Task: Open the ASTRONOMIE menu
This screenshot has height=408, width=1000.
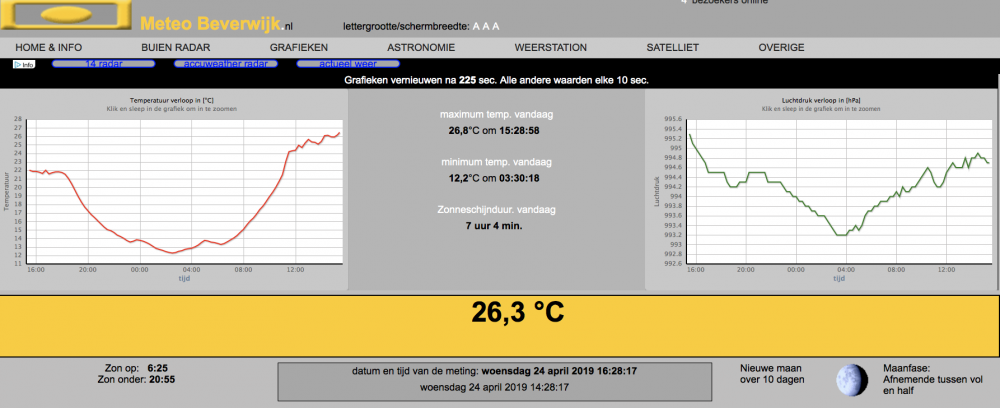Action: pyautogui.click(x=421, y=47)
